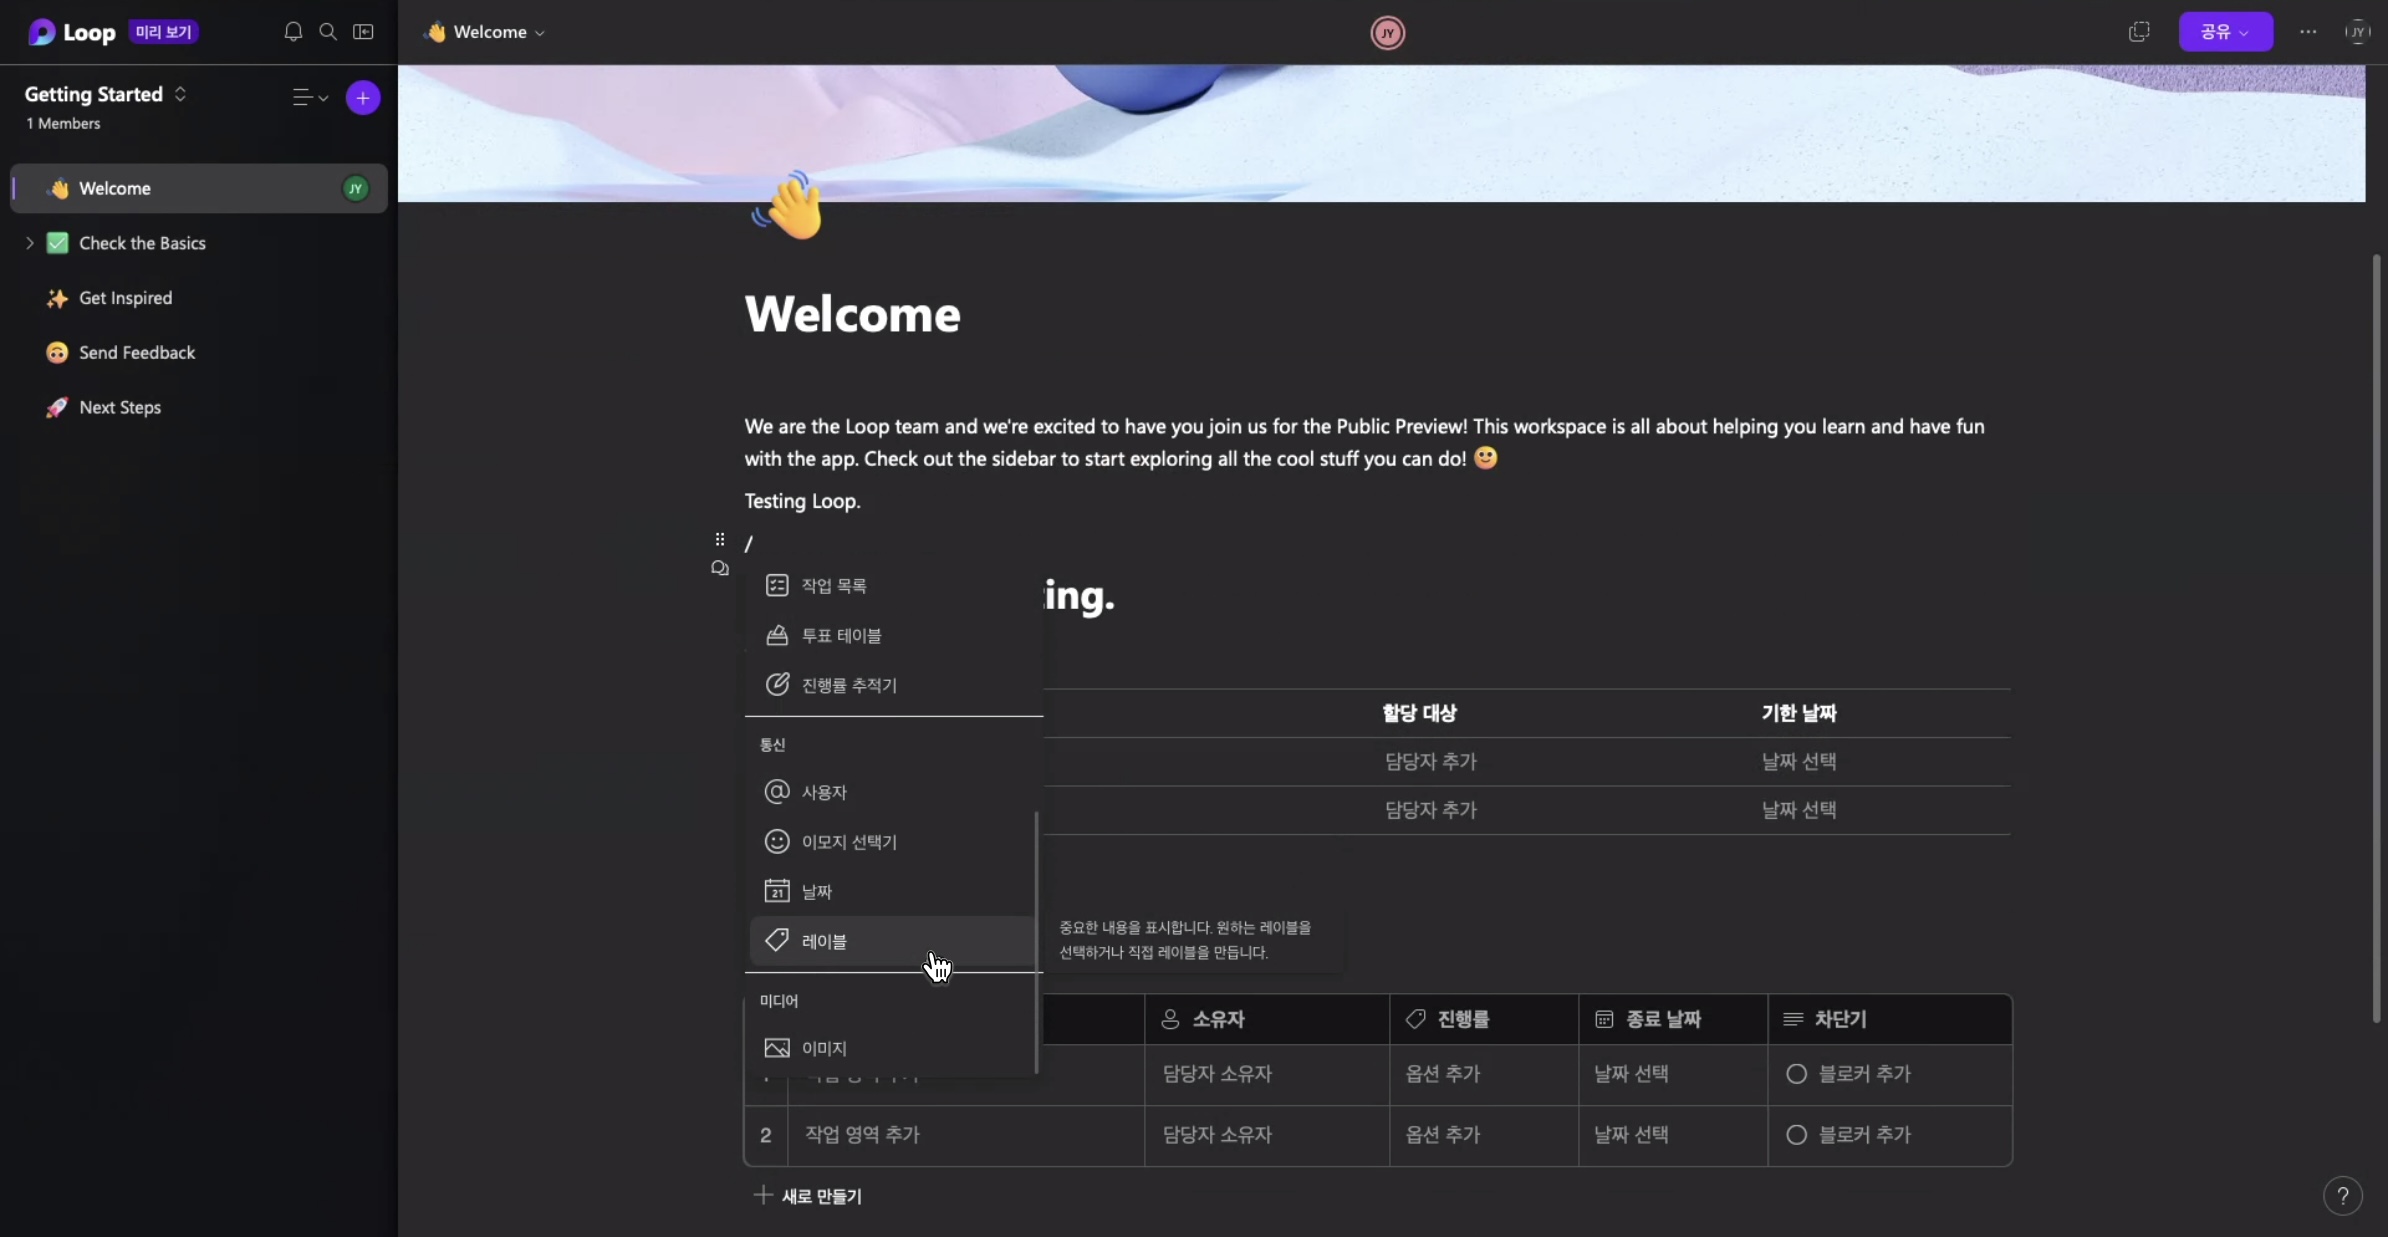This screenshot has width=2388, height=1237.
Task: Click the Welcome page title
Action: (852, 315)
